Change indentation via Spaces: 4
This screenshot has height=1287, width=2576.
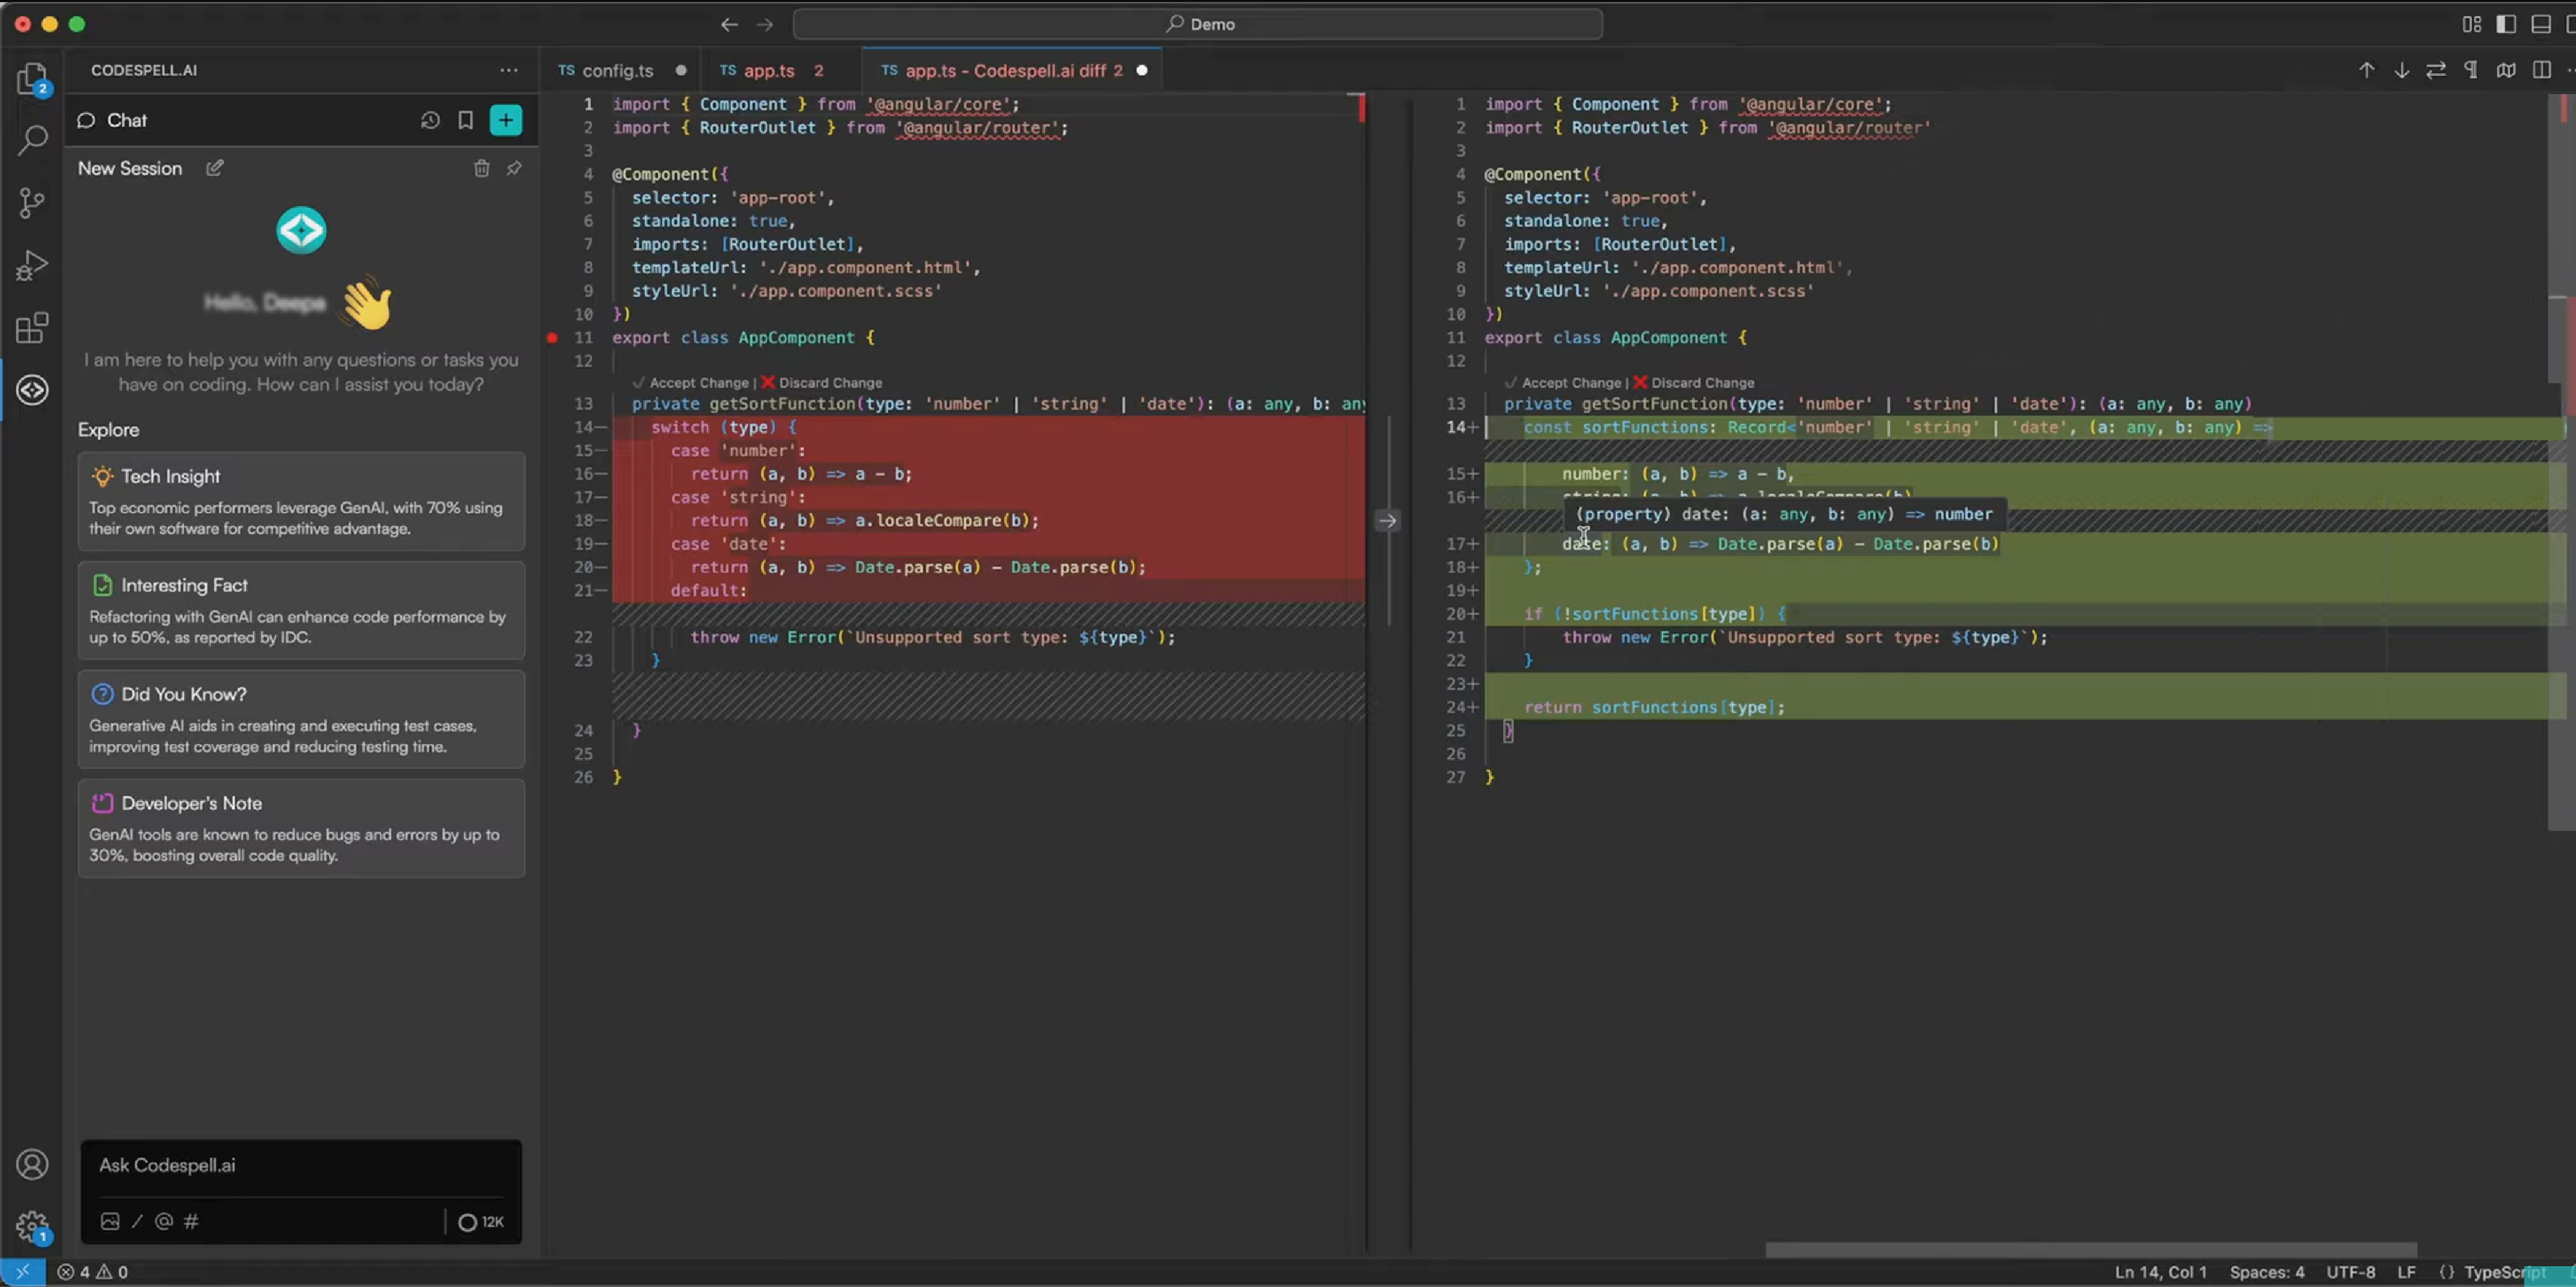point(2267,1272)
